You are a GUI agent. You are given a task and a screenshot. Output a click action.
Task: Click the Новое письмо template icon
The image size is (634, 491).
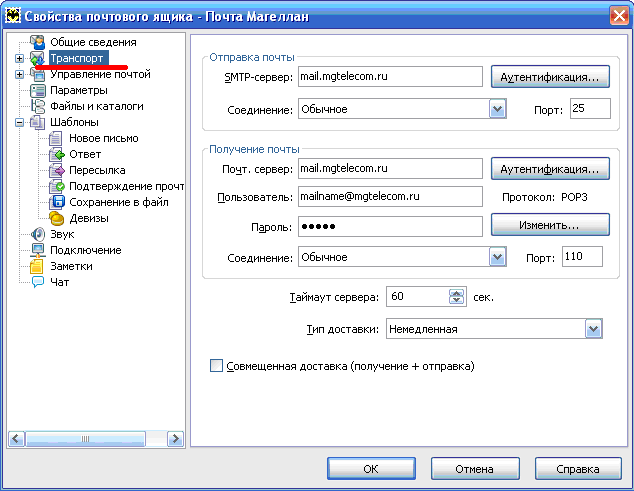[55, 138]
